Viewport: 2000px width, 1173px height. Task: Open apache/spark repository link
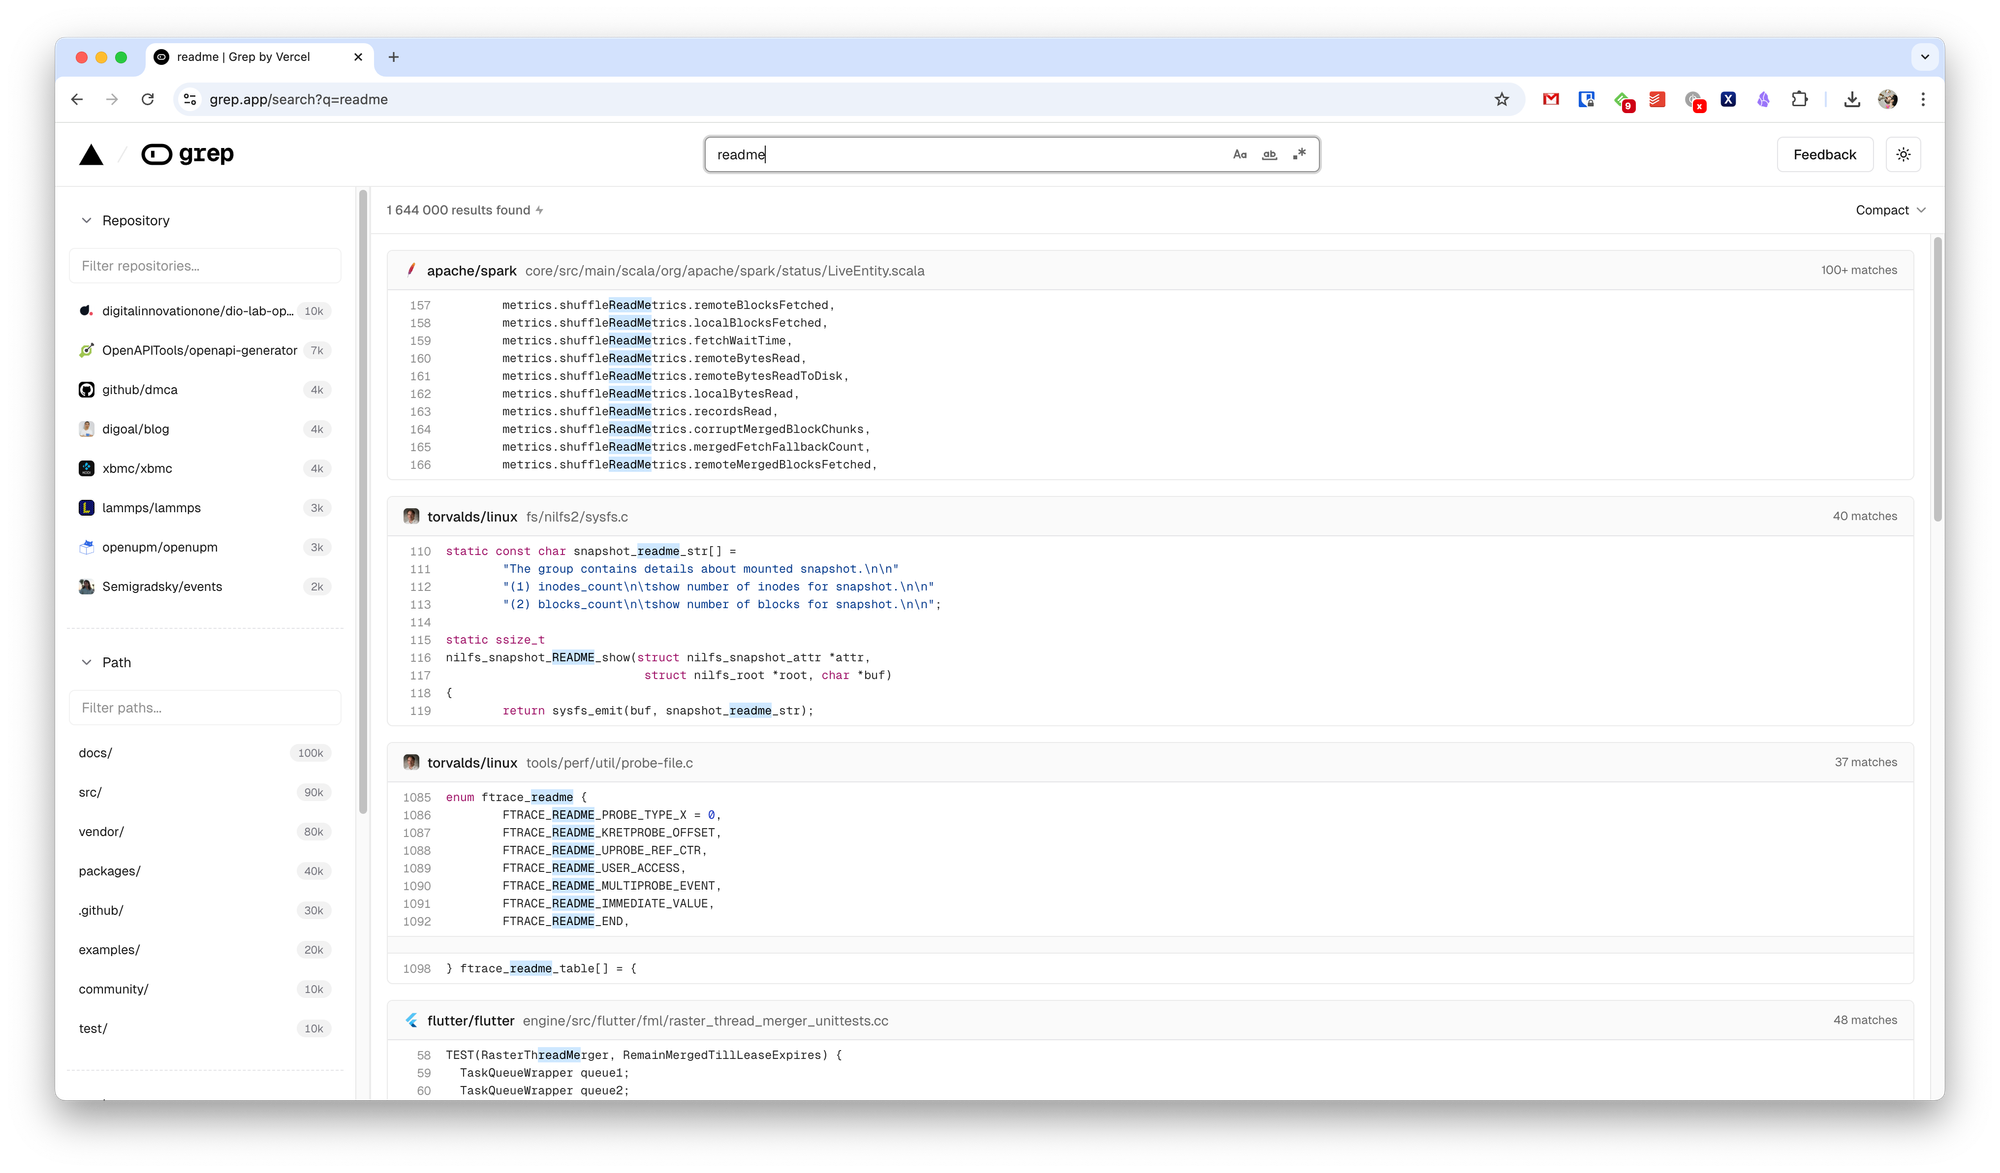[471, 271]
